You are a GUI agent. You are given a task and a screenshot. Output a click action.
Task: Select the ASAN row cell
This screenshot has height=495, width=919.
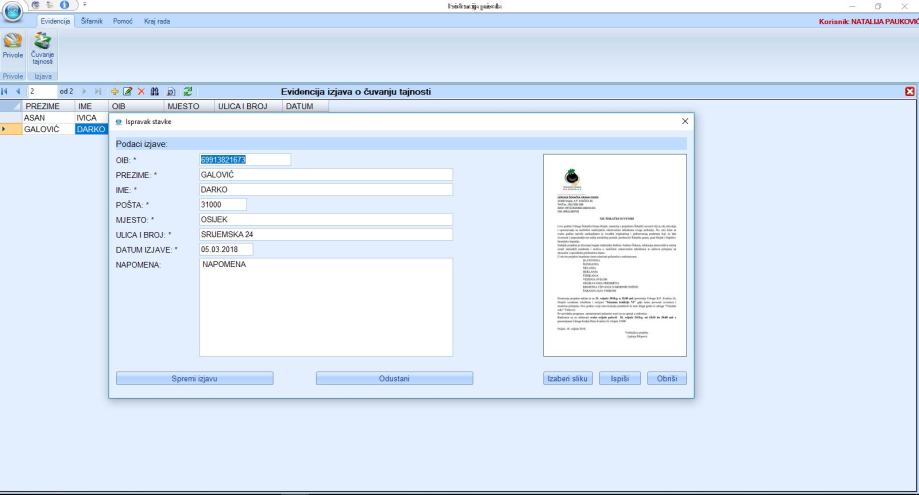tap(49, 118)
